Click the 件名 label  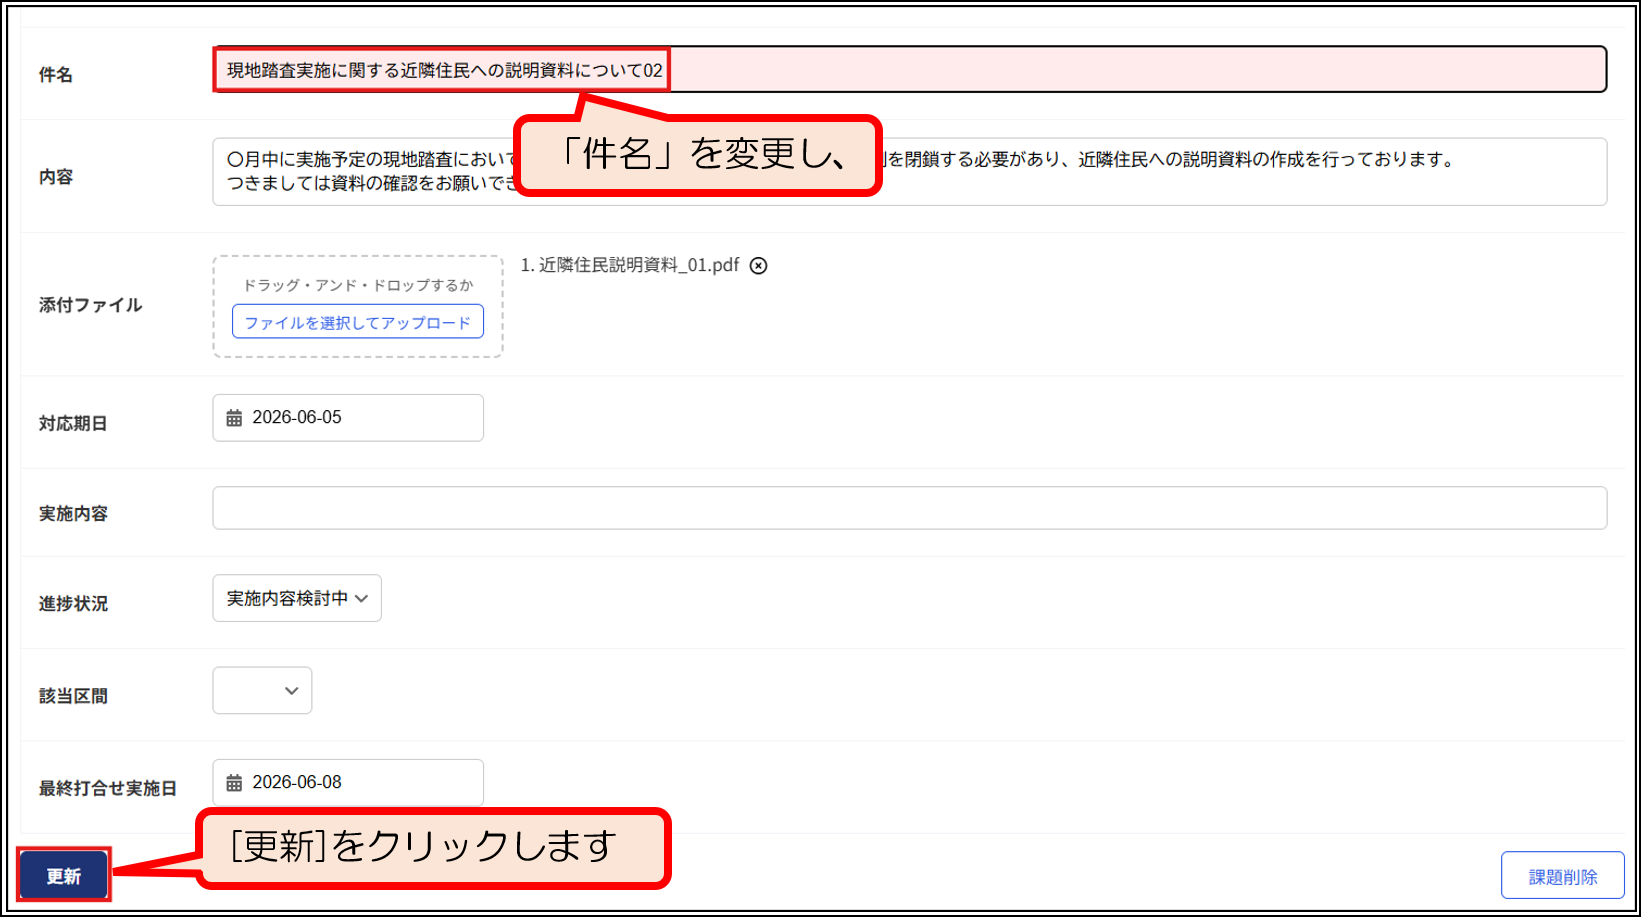(56, 75)
